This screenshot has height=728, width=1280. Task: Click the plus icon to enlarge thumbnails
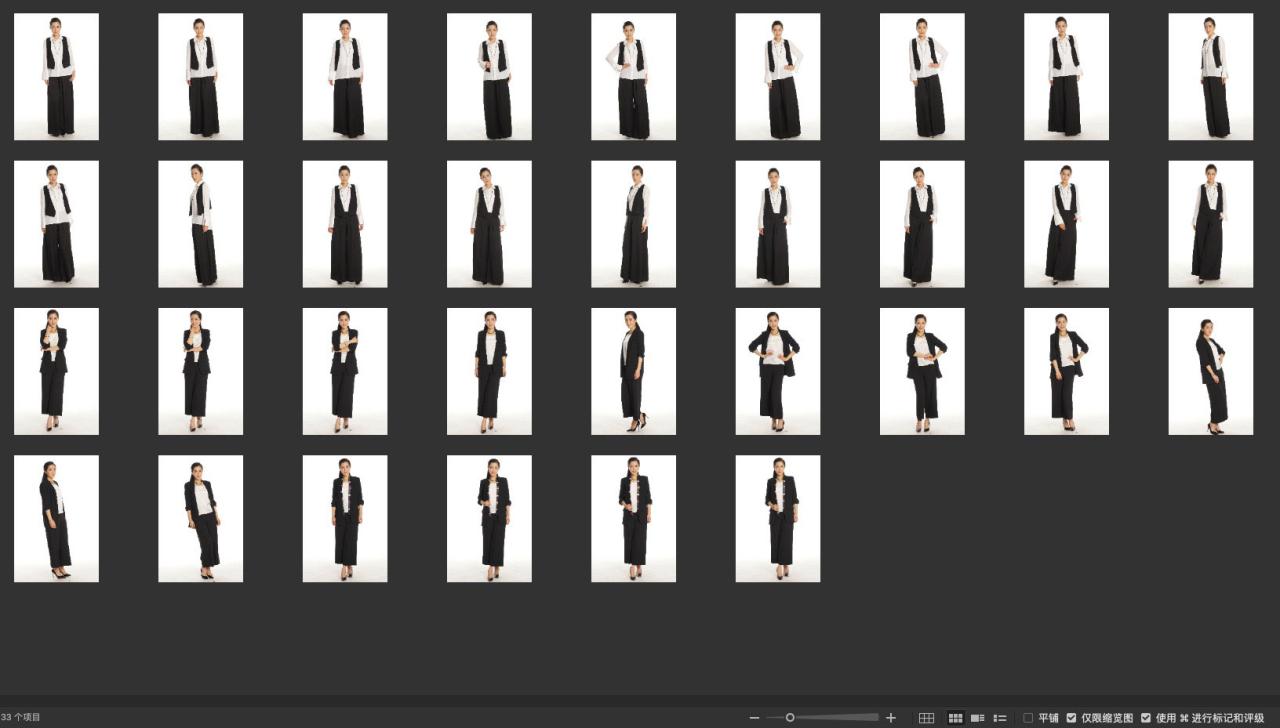(891, 718)
